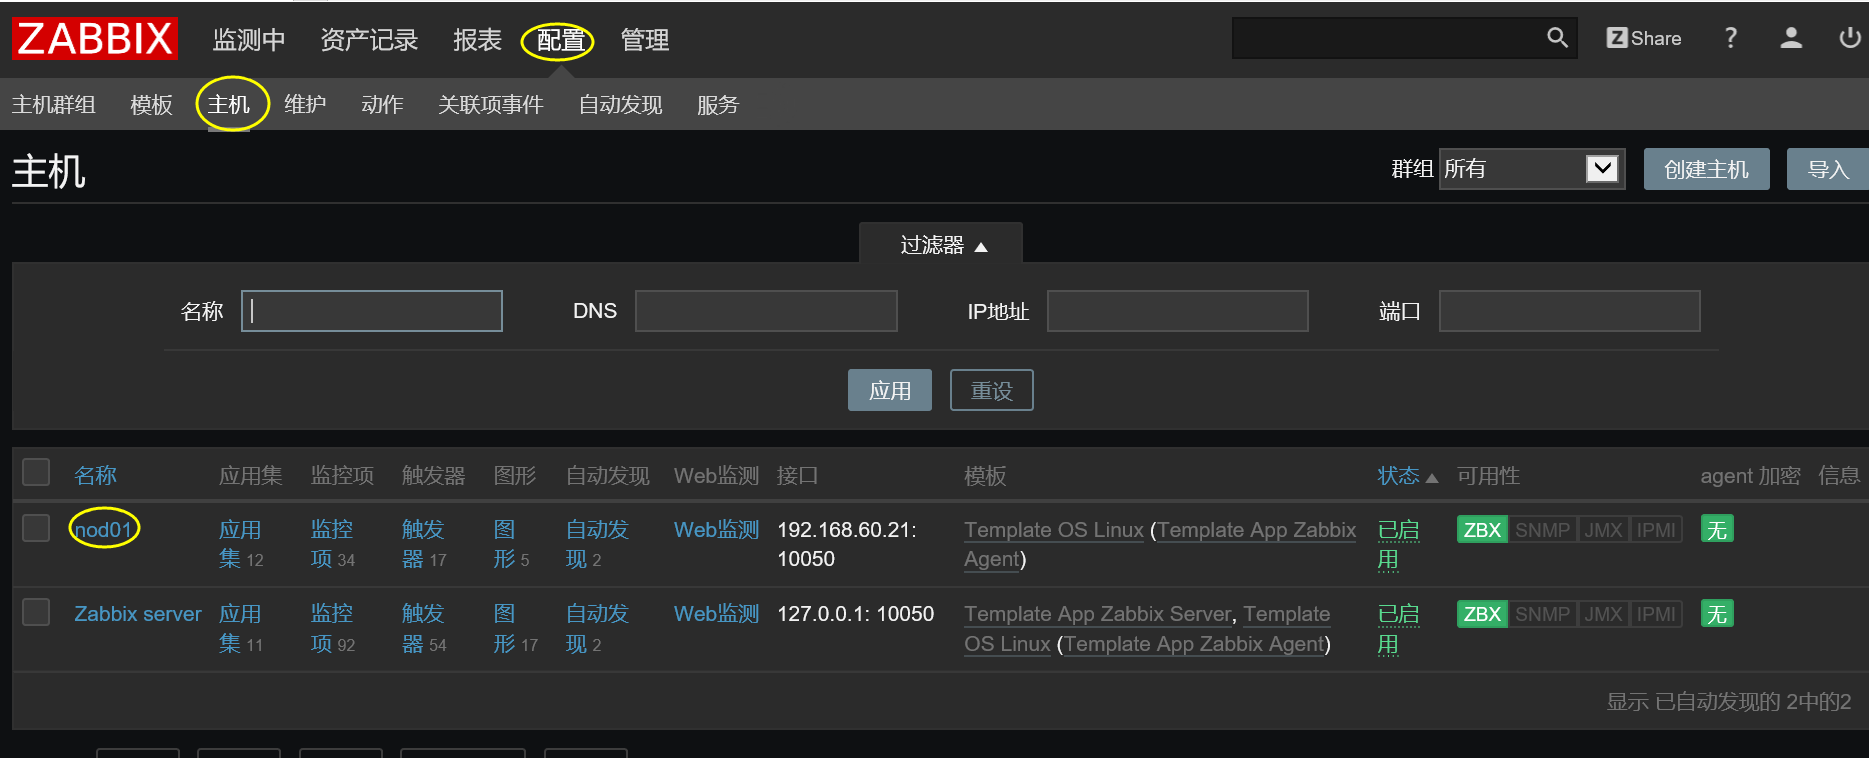Open 自动发现 2 for Zabbix server
Image resolution: width=1869 pixels, height=758 pixels.
pos(597,629)
